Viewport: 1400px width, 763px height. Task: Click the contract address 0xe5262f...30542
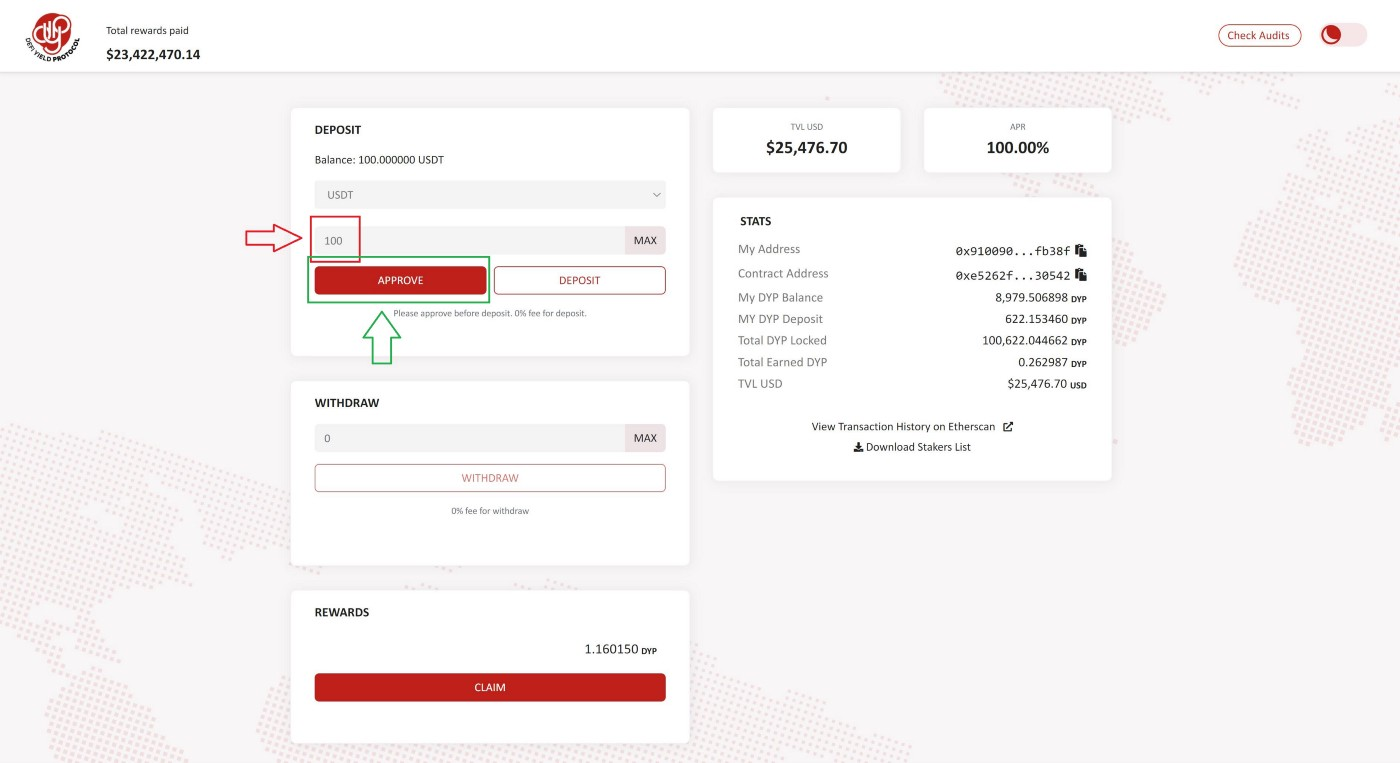[x=1012, y=275]
